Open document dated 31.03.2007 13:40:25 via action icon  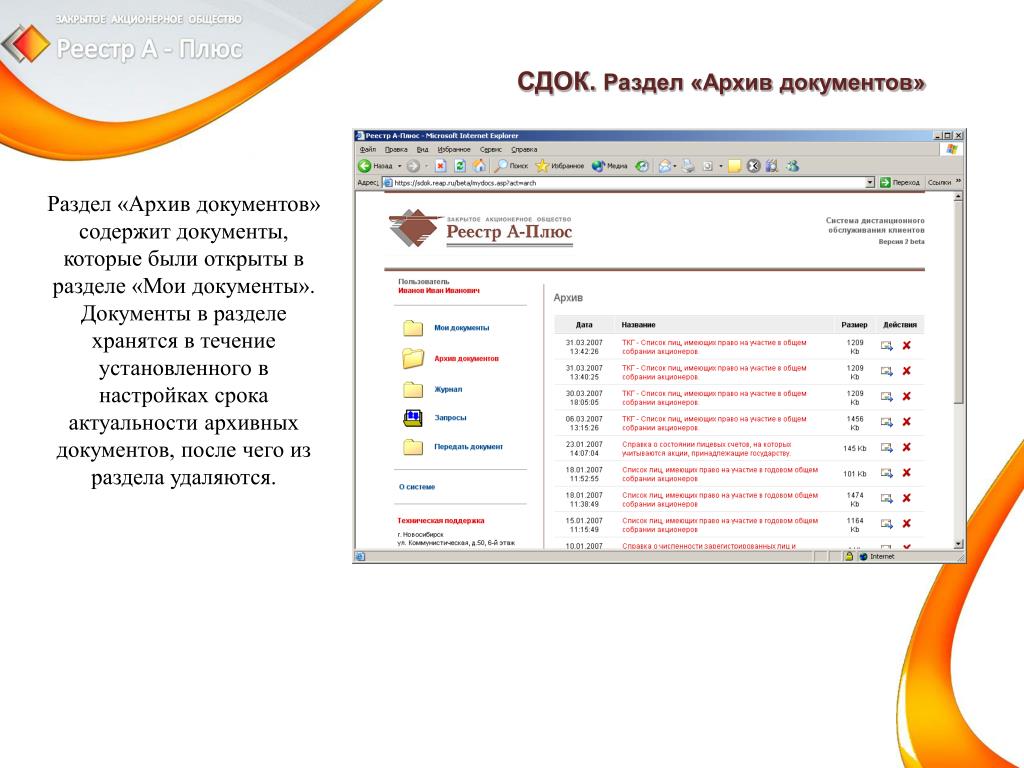coord(886,371)
